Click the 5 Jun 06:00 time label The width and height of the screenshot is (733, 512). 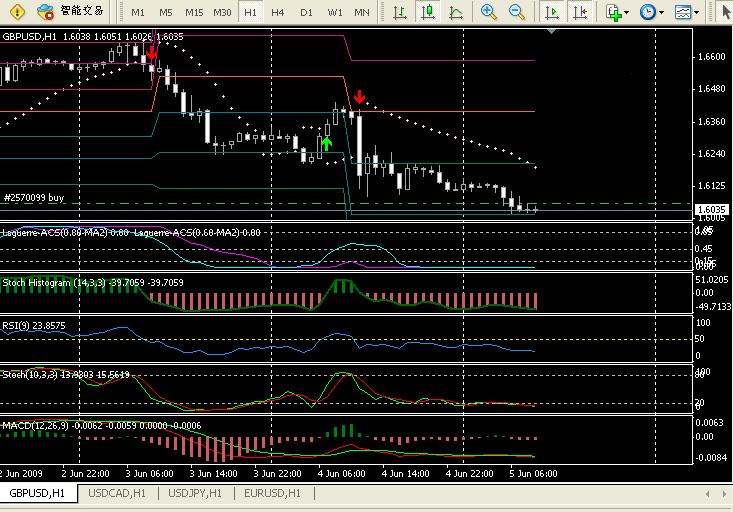(533, 474)
